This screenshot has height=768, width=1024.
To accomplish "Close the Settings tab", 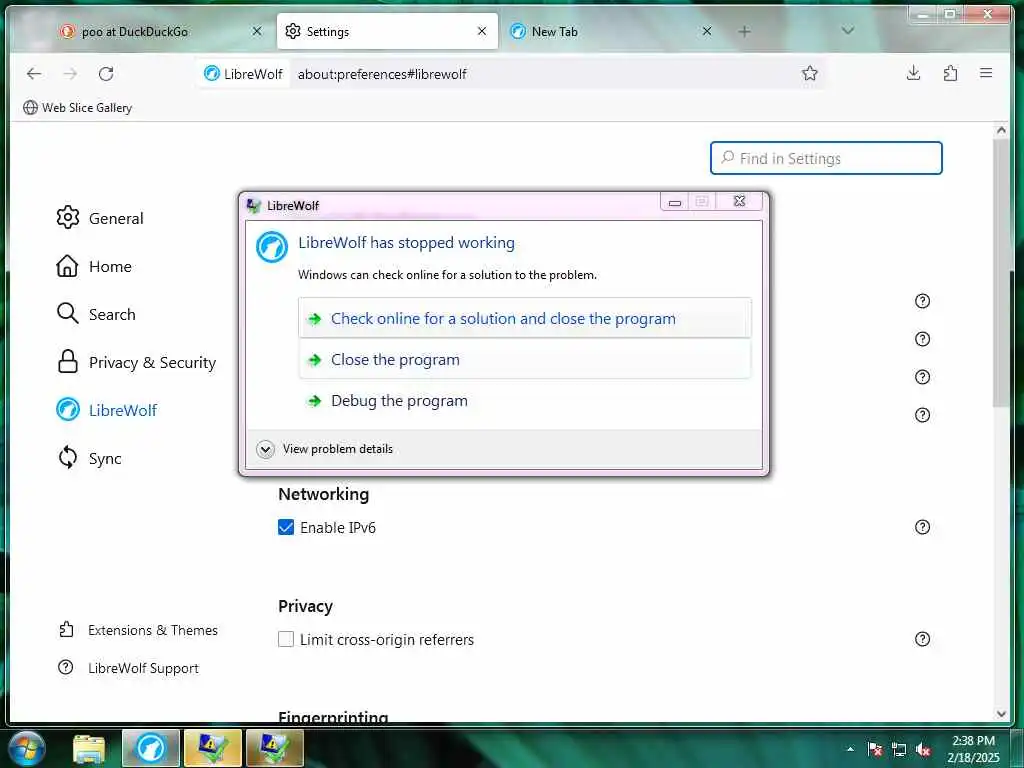I will [x=482, y=31].
